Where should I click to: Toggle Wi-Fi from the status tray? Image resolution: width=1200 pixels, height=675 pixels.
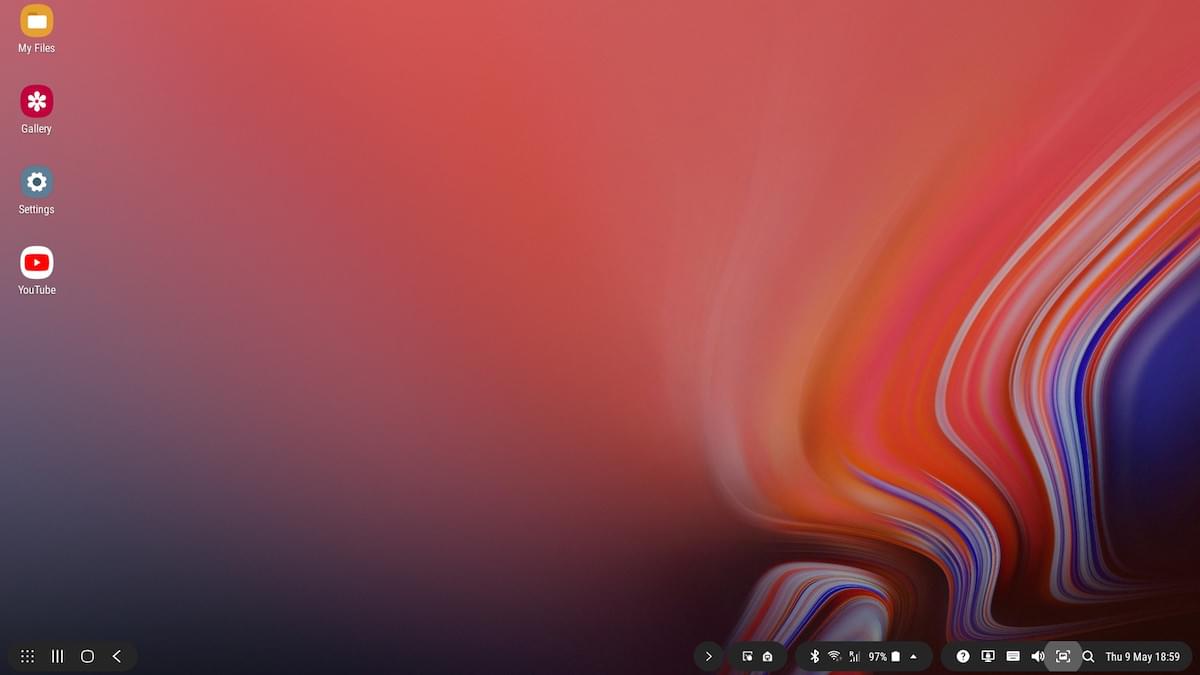tap(834, 656)
